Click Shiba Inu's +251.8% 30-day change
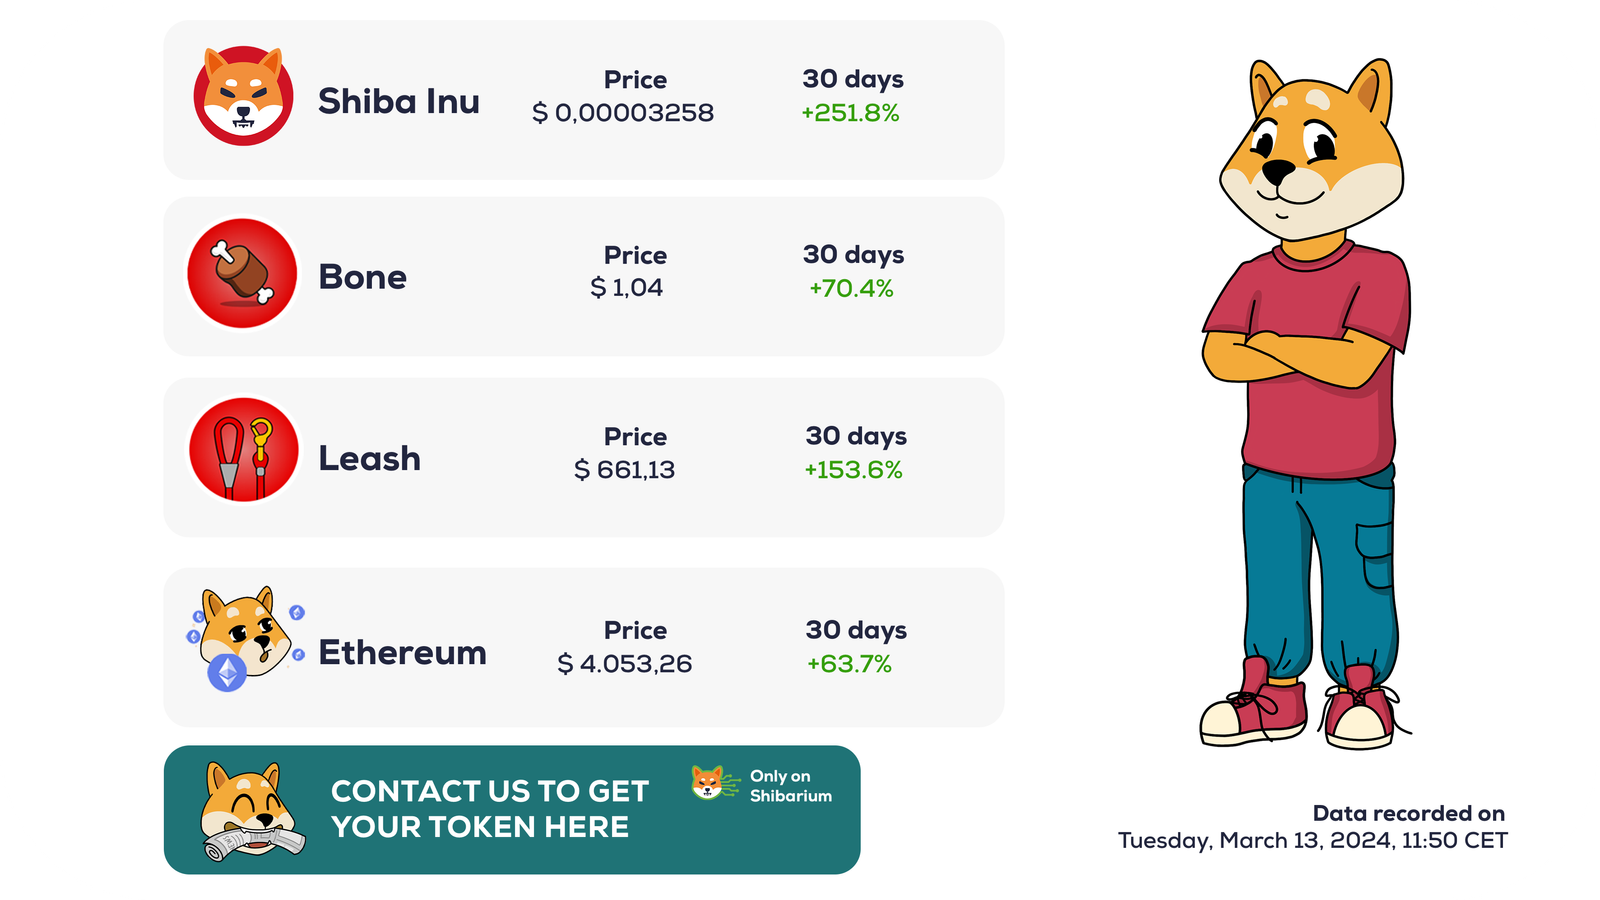Screen dimensions: 1600x900 (850, 113)
